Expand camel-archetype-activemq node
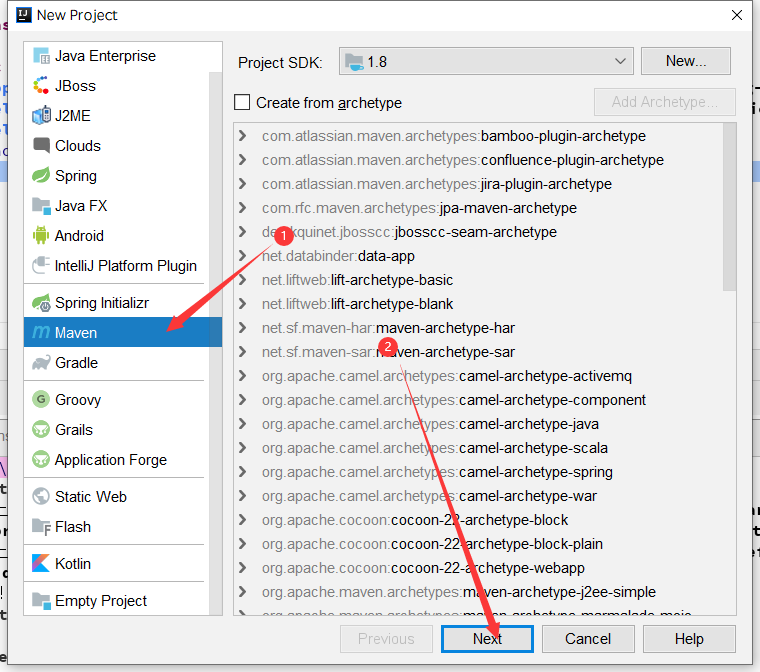760x672 pixels. pyautogui.click(x=242, y=376)
